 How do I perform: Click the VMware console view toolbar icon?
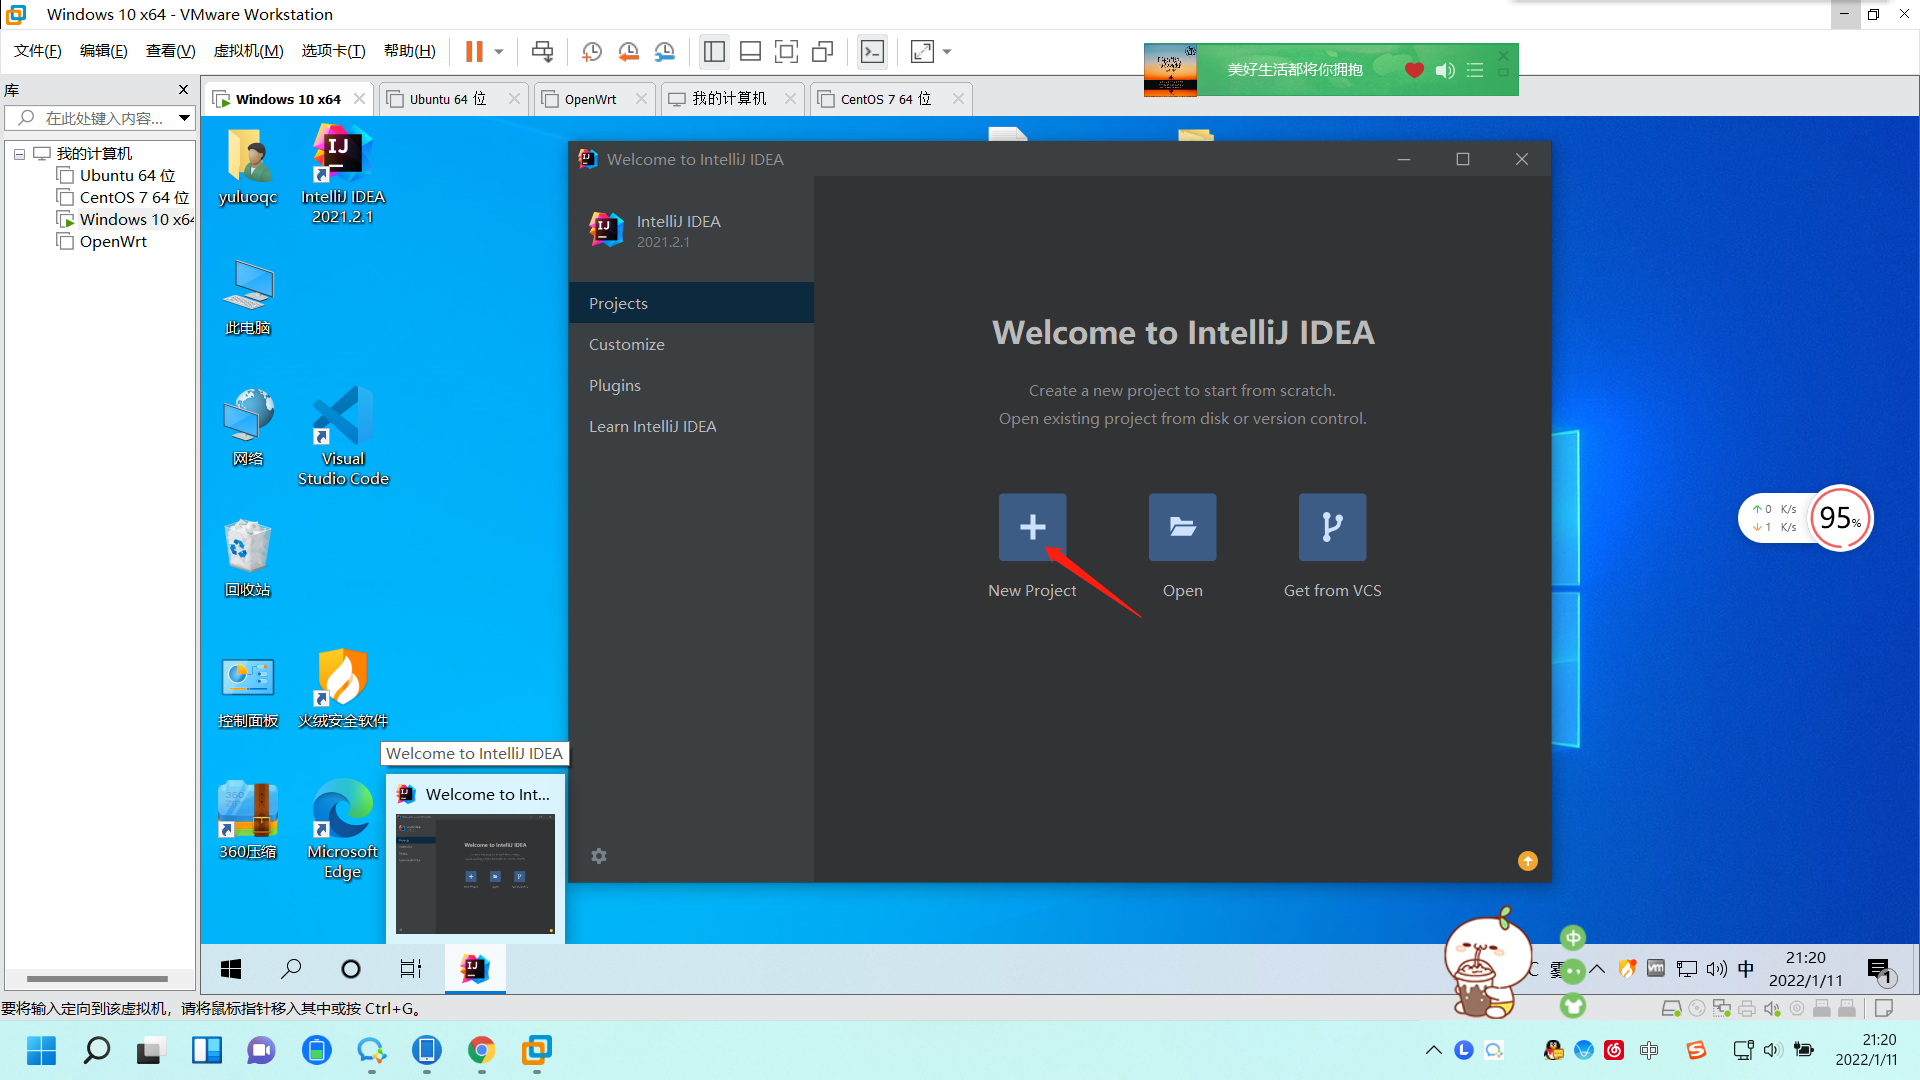click(873, 51)
